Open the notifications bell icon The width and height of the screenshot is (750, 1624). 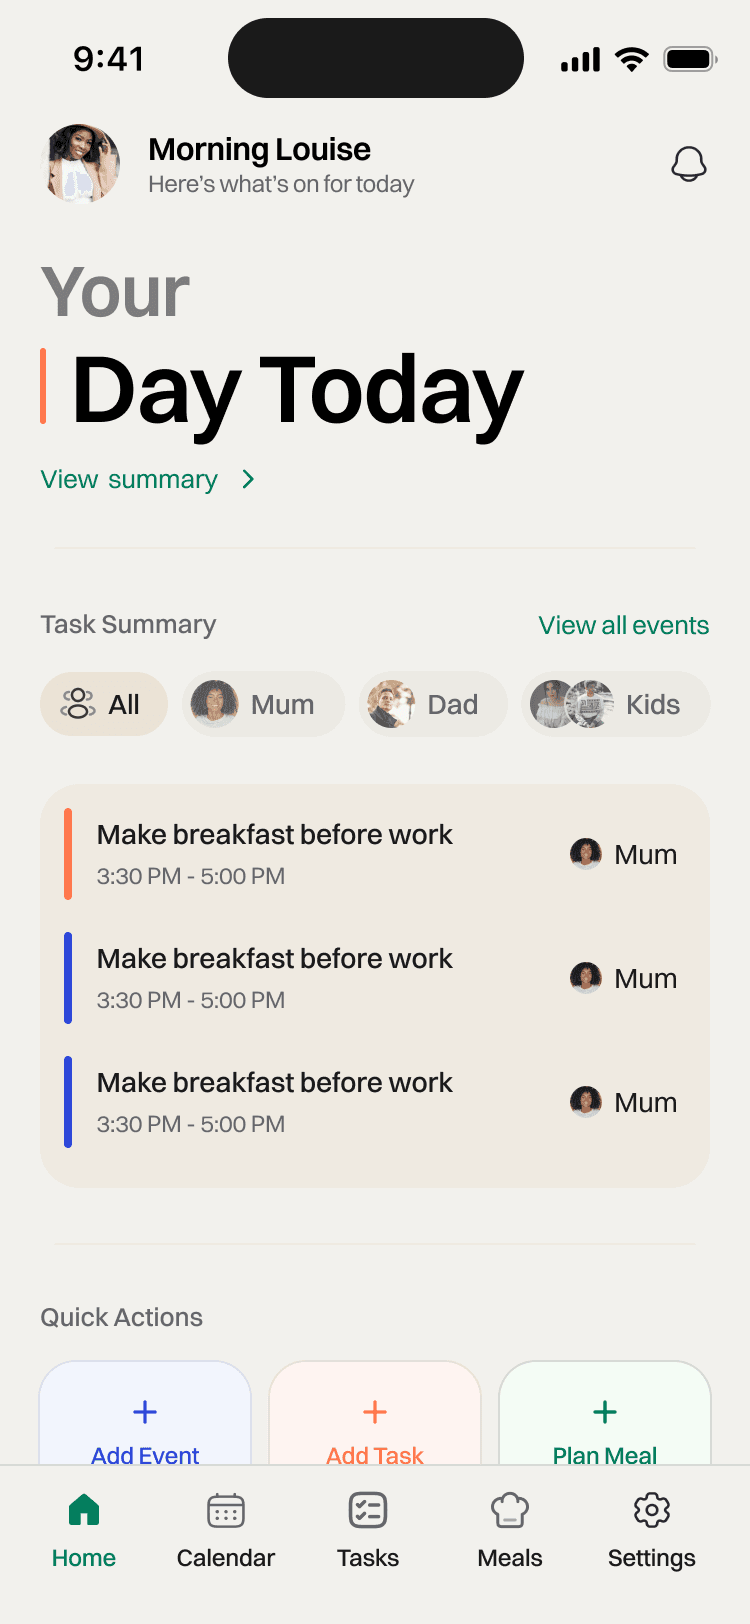pos(689,163)
